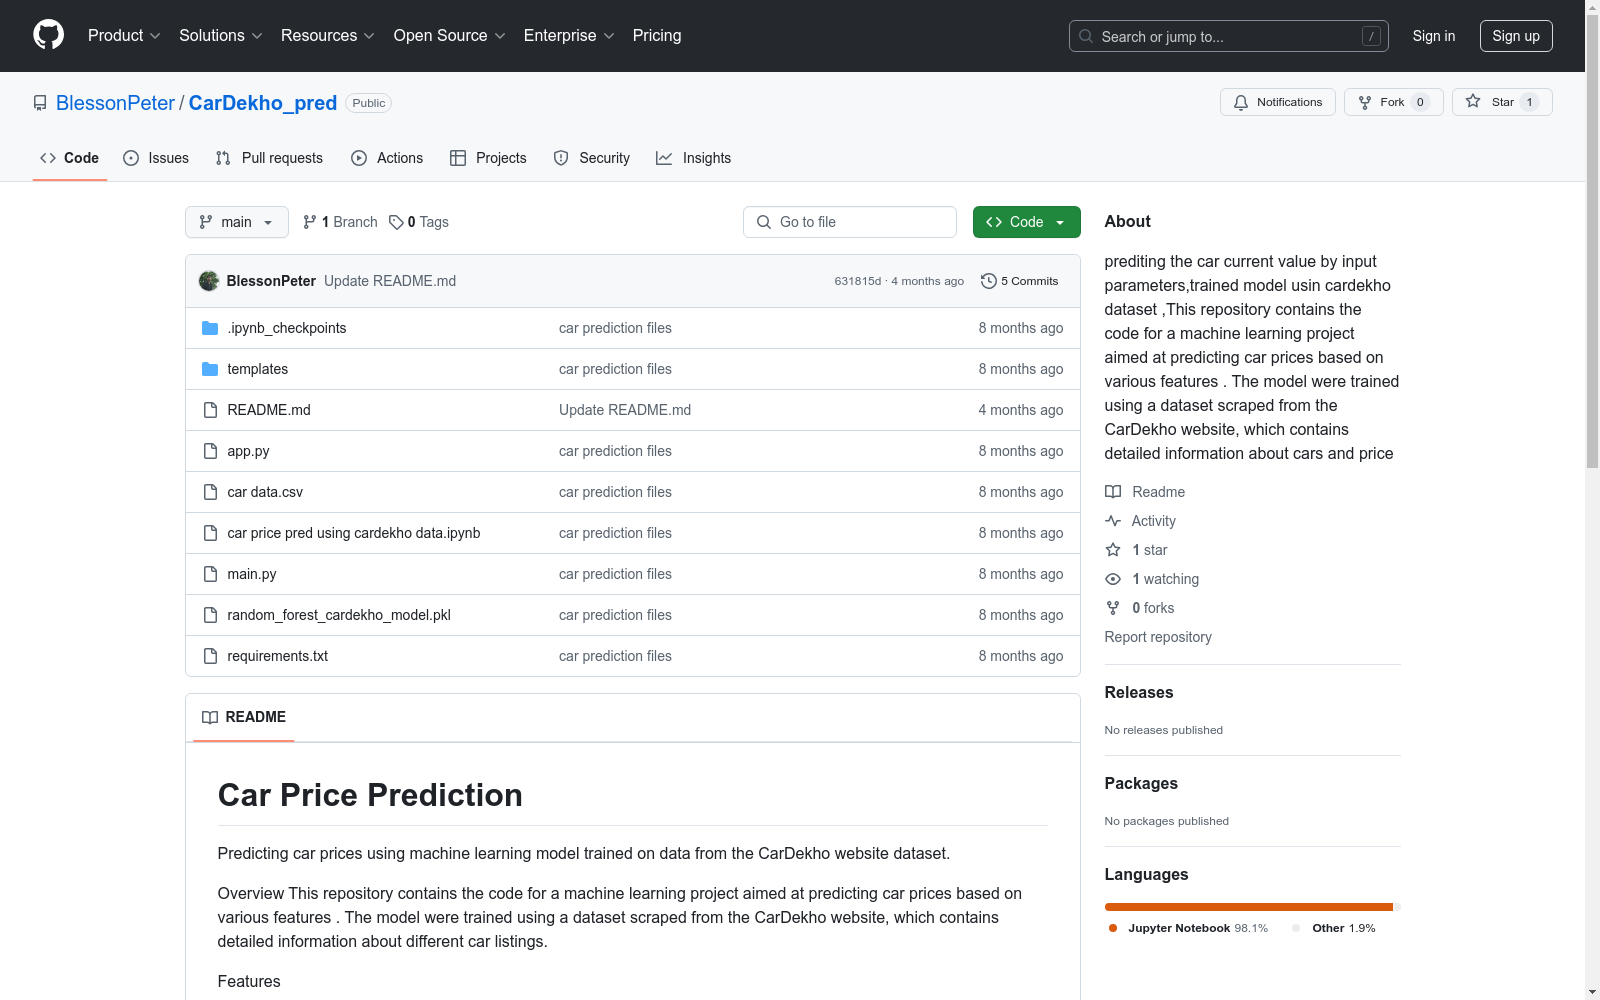
Task: Click the magnifier icon in the search bar
Action: pyautogui.click(x=1086, y=36)
